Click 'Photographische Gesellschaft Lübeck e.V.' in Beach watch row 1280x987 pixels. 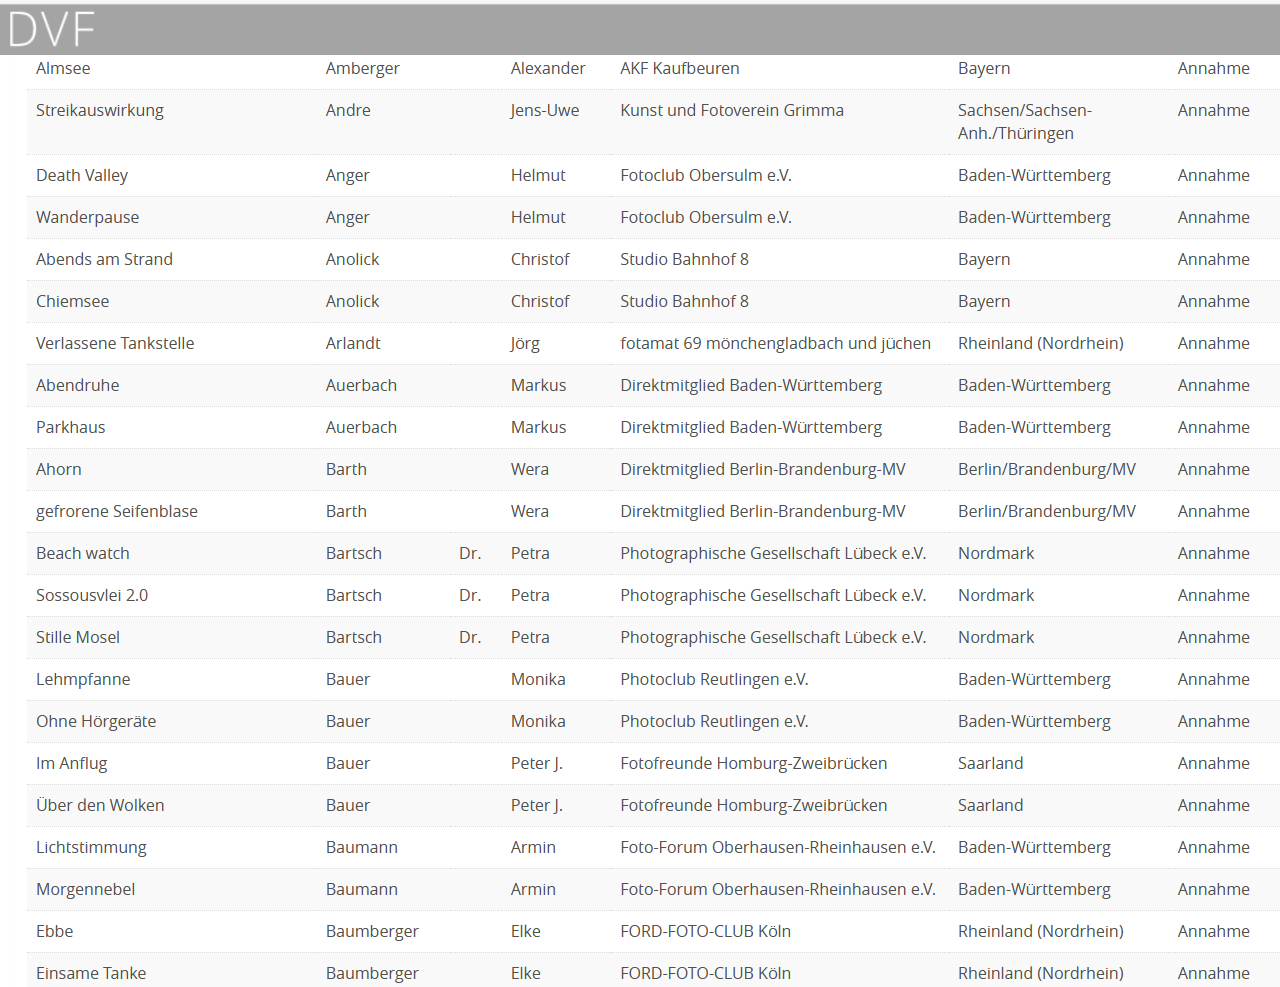tap(773, 553)
